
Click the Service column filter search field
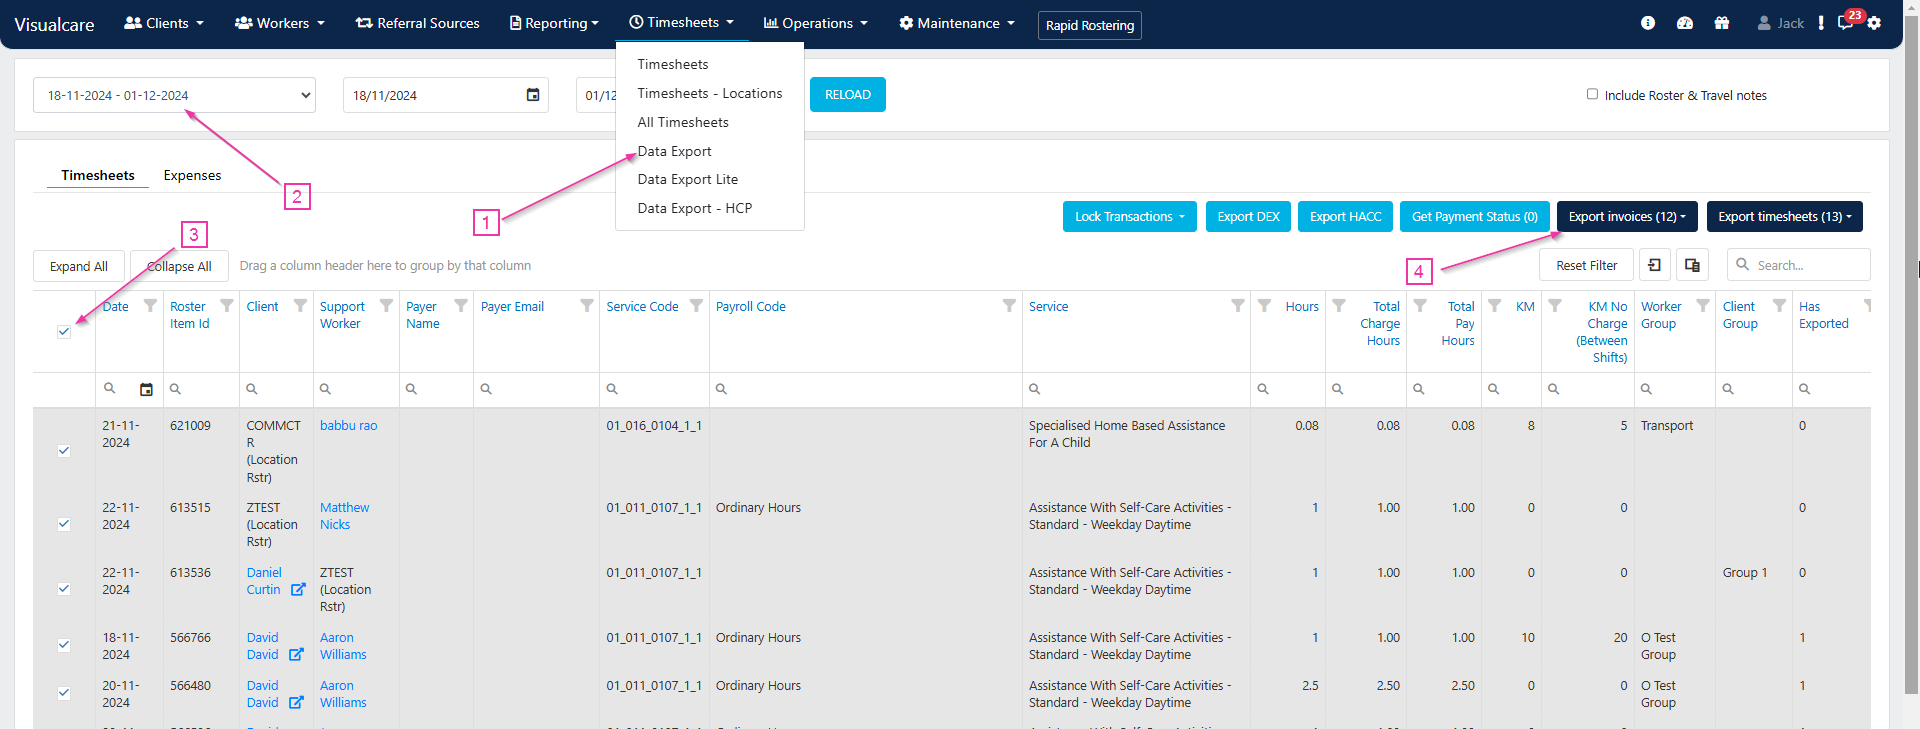pyautogui.click(x=1136, y=389)
